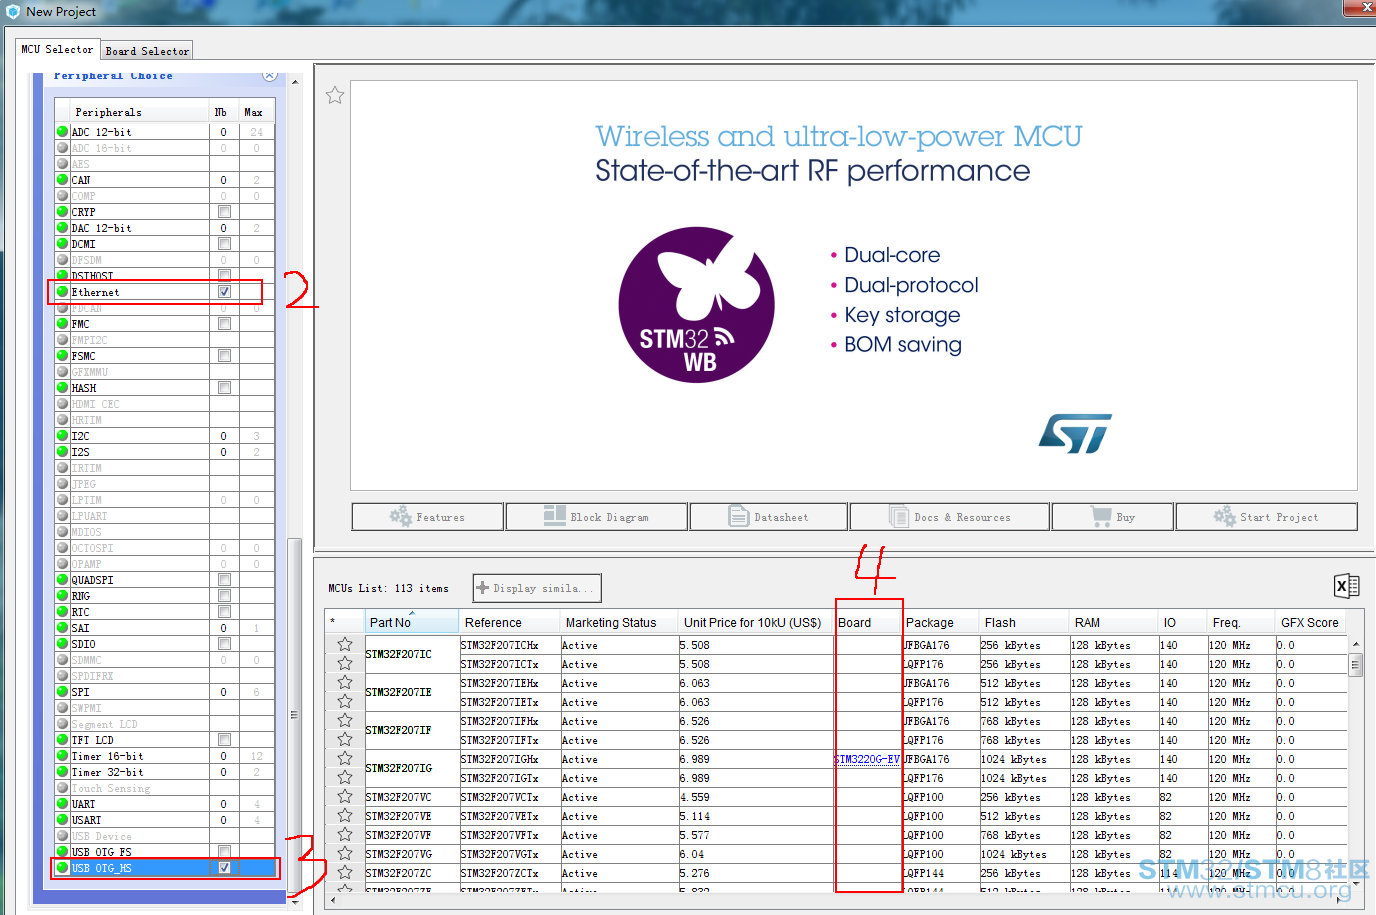
Task: Star the STM32F207ICTx row
Action: coord(345,664)
